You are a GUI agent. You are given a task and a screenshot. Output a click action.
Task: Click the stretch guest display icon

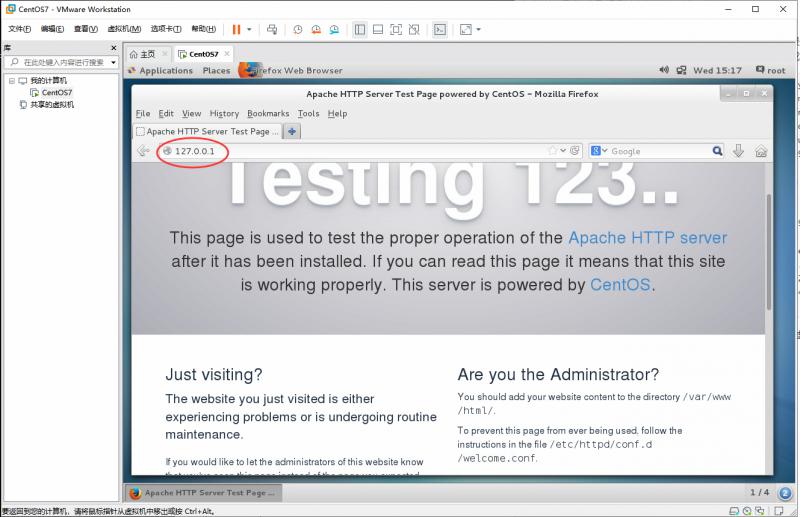coord(466,30)
